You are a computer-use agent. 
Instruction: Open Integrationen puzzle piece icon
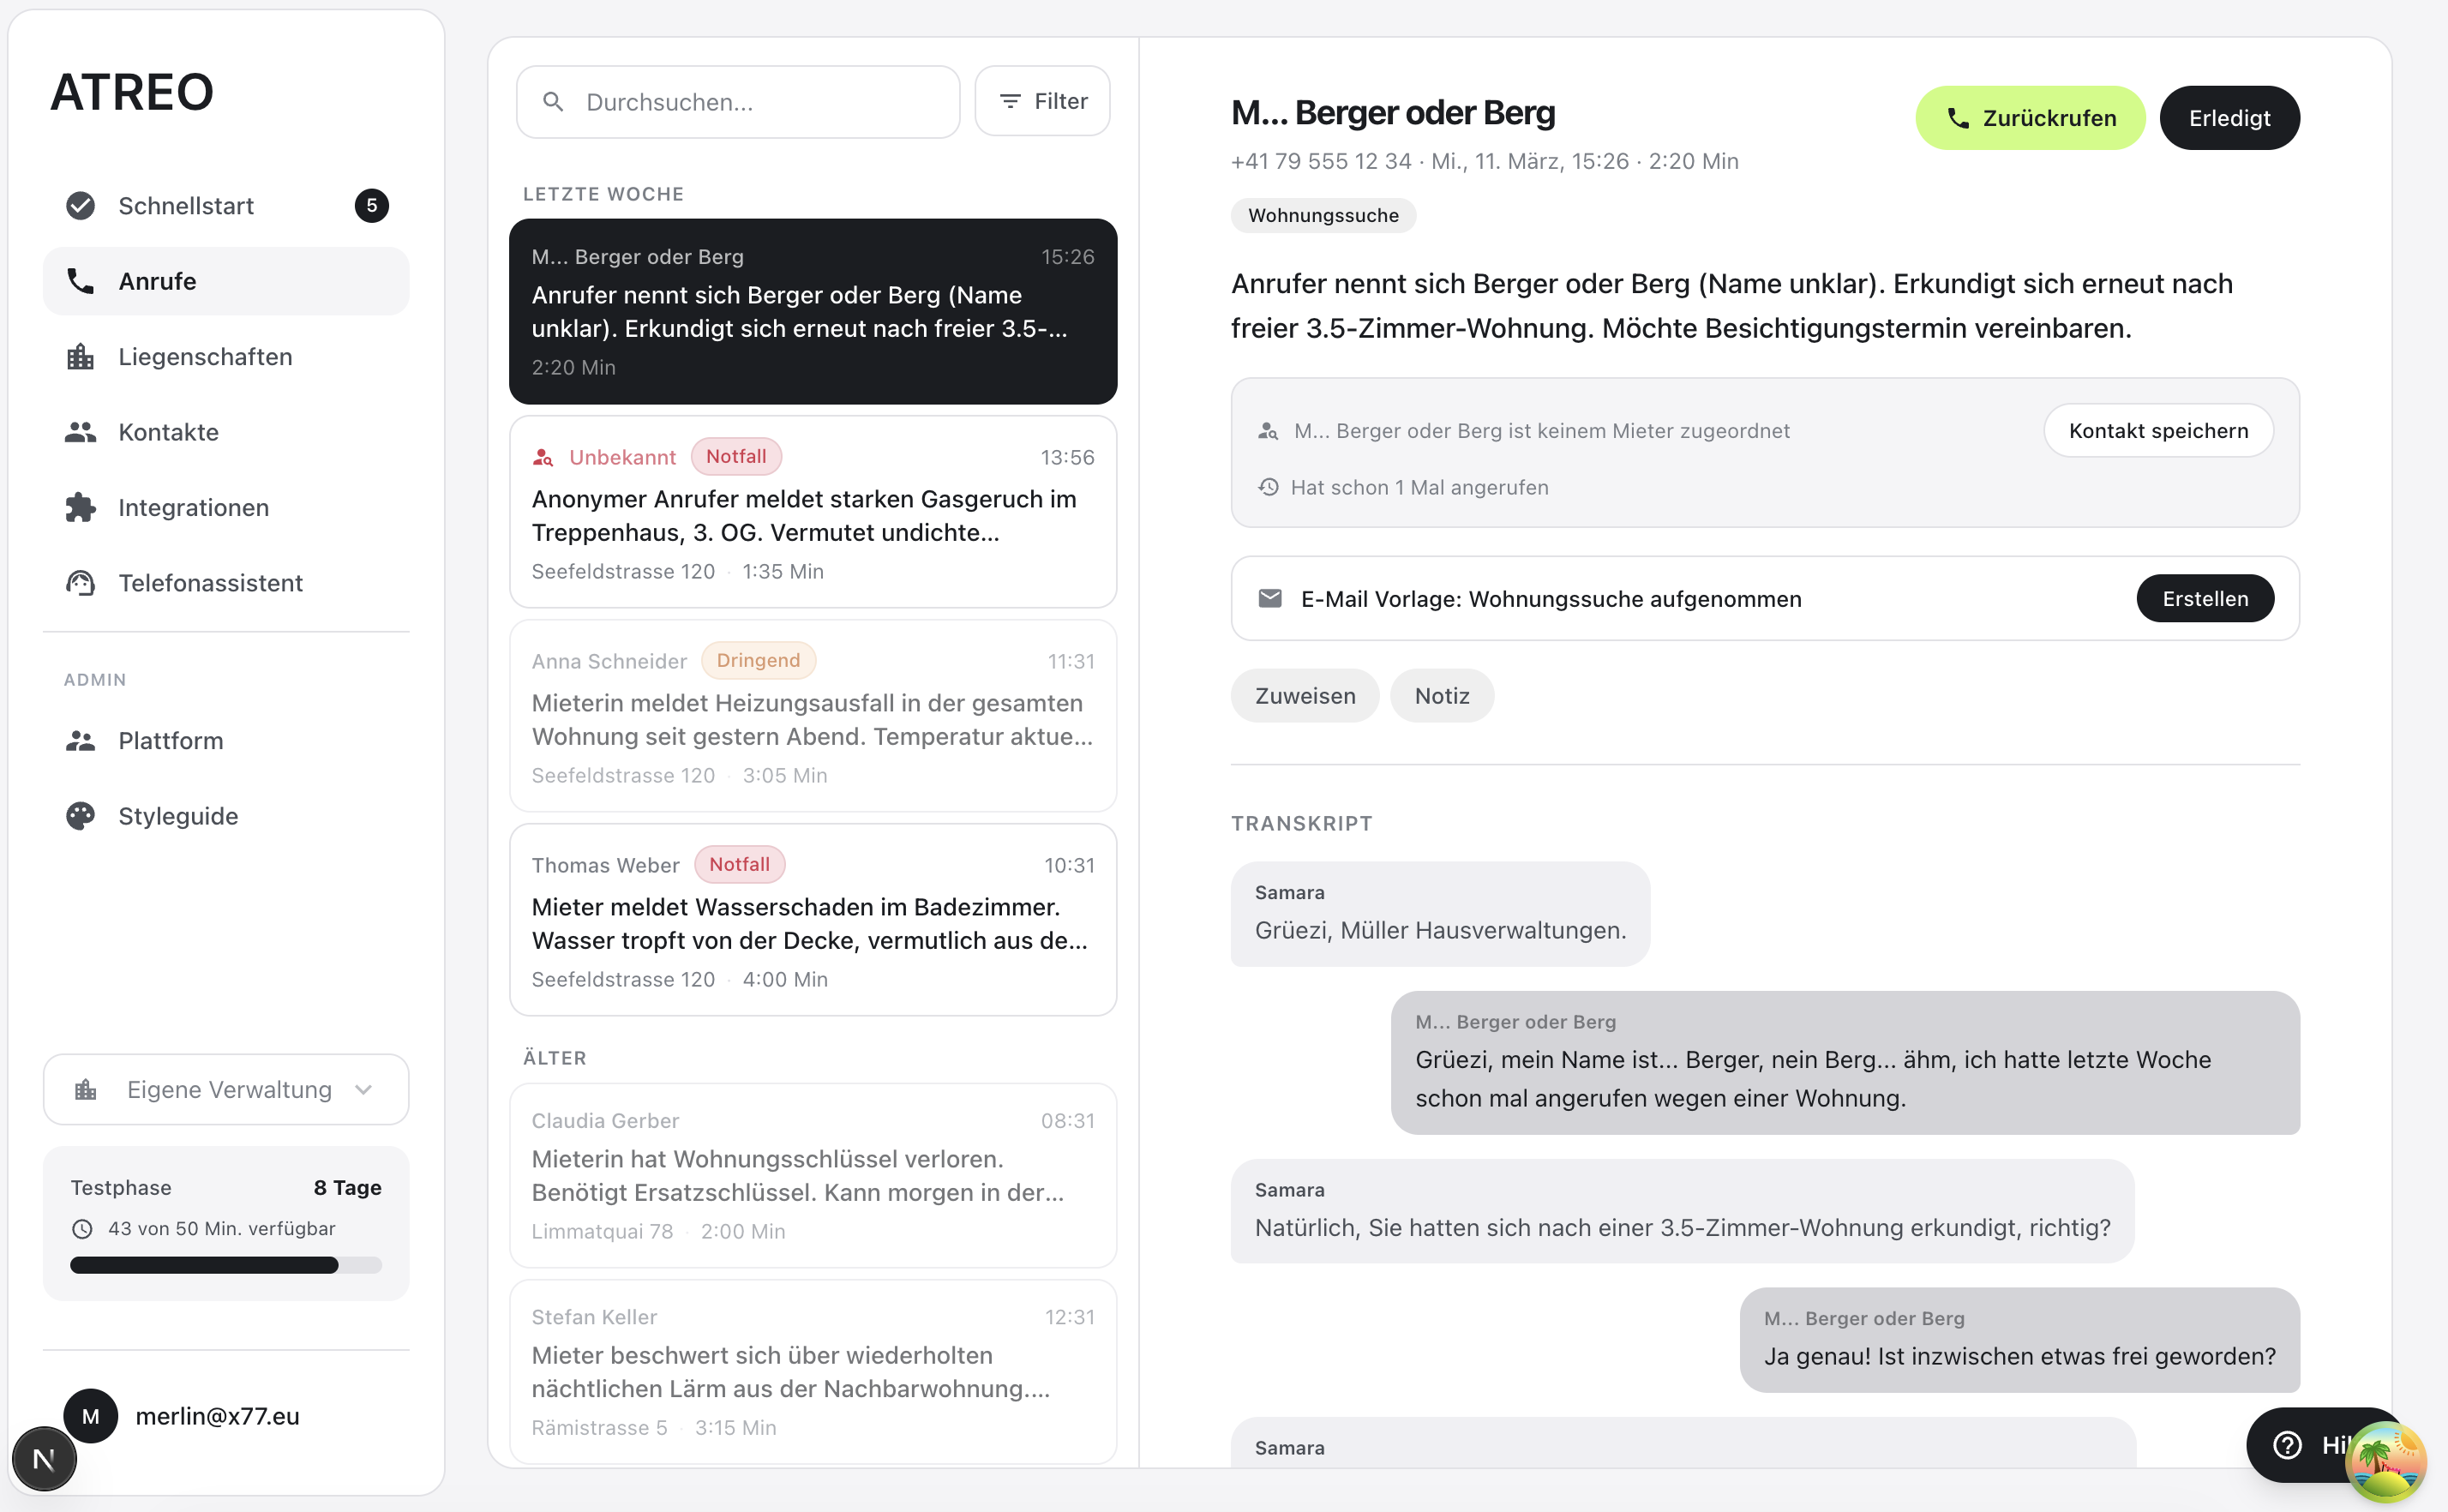tap(80, 507)
